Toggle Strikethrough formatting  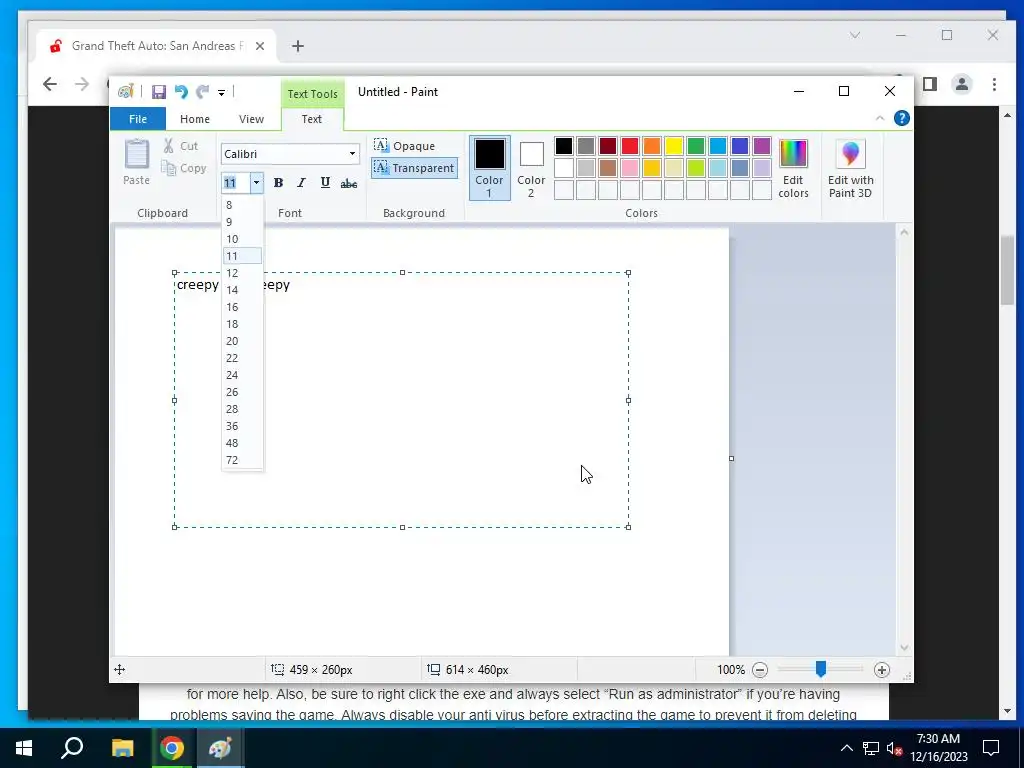349,183
